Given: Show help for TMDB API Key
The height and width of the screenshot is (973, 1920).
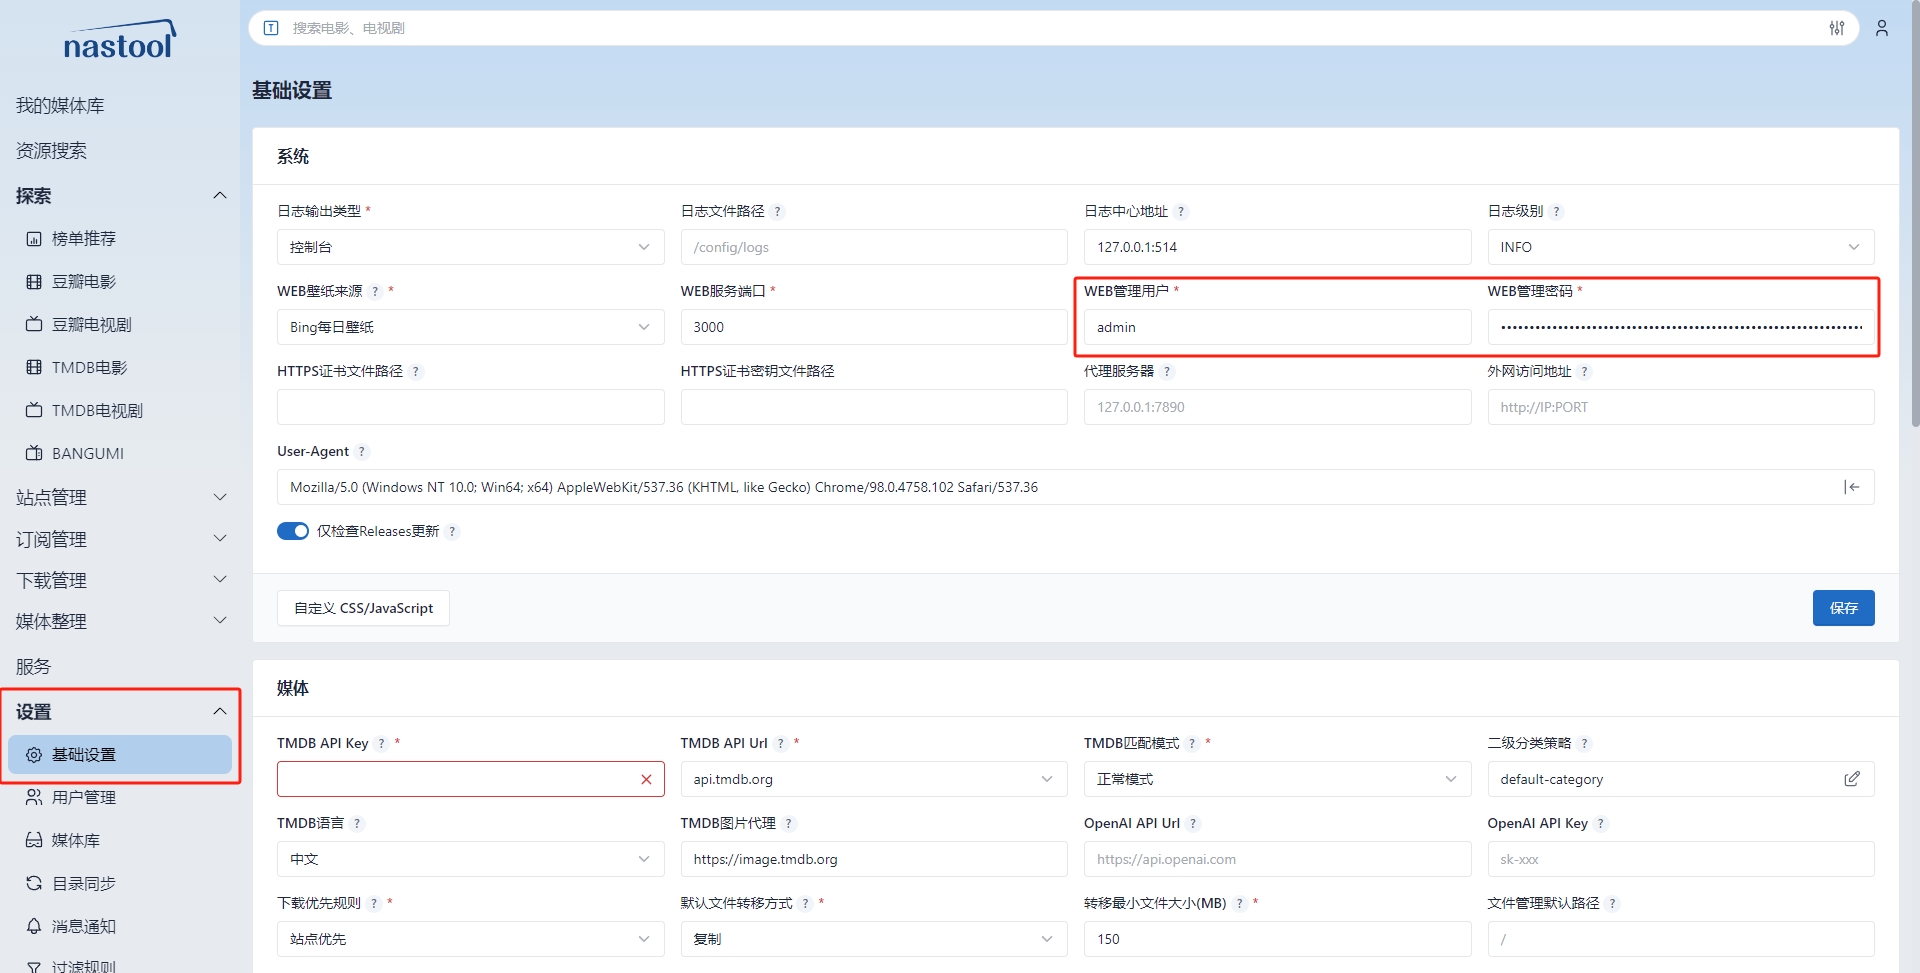Looking at the screenshot, I should 381,744.
